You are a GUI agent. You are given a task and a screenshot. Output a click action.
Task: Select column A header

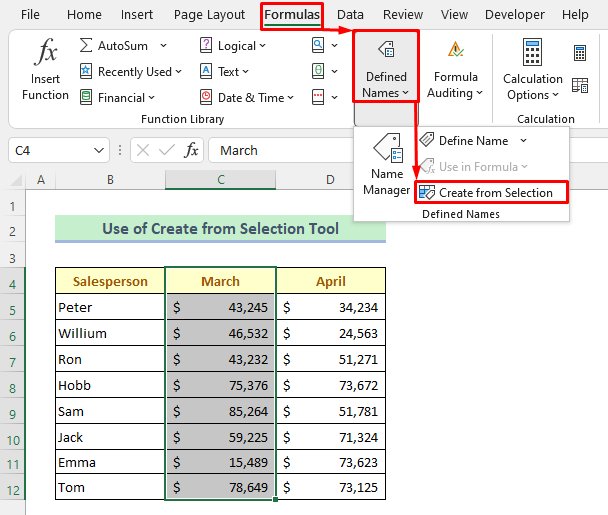click(x=41, y=180)
